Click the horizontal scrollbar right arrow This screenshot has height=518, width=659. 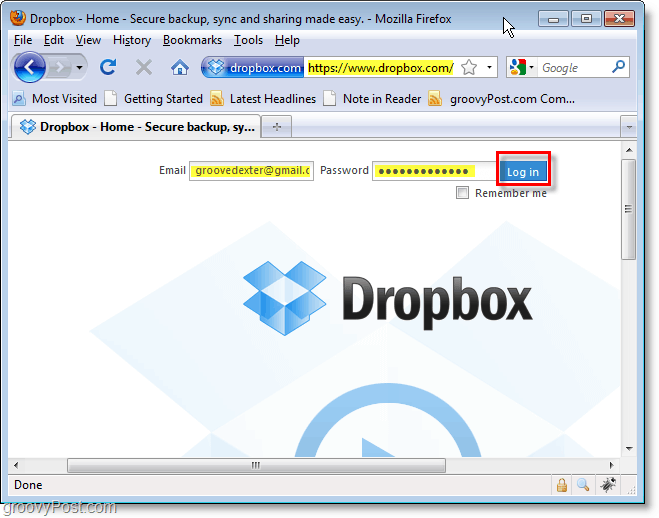pos(612,465)
